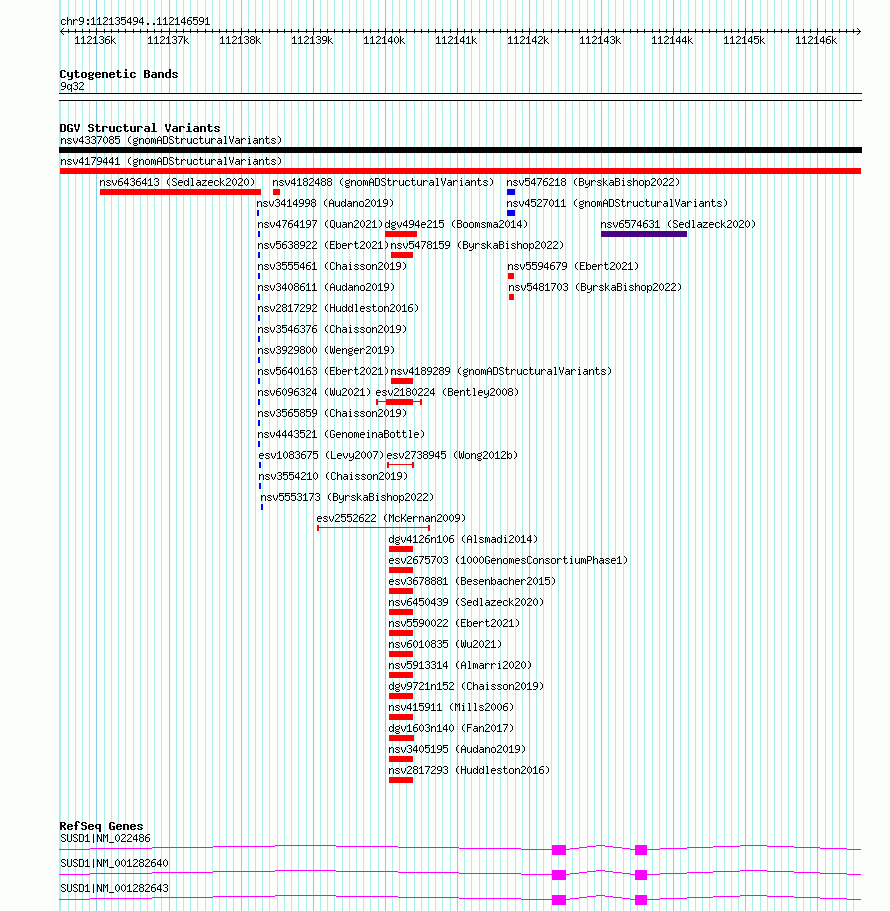
Task: Click nsv5594679 (Ebert2021) label
Action: (573, 266)
